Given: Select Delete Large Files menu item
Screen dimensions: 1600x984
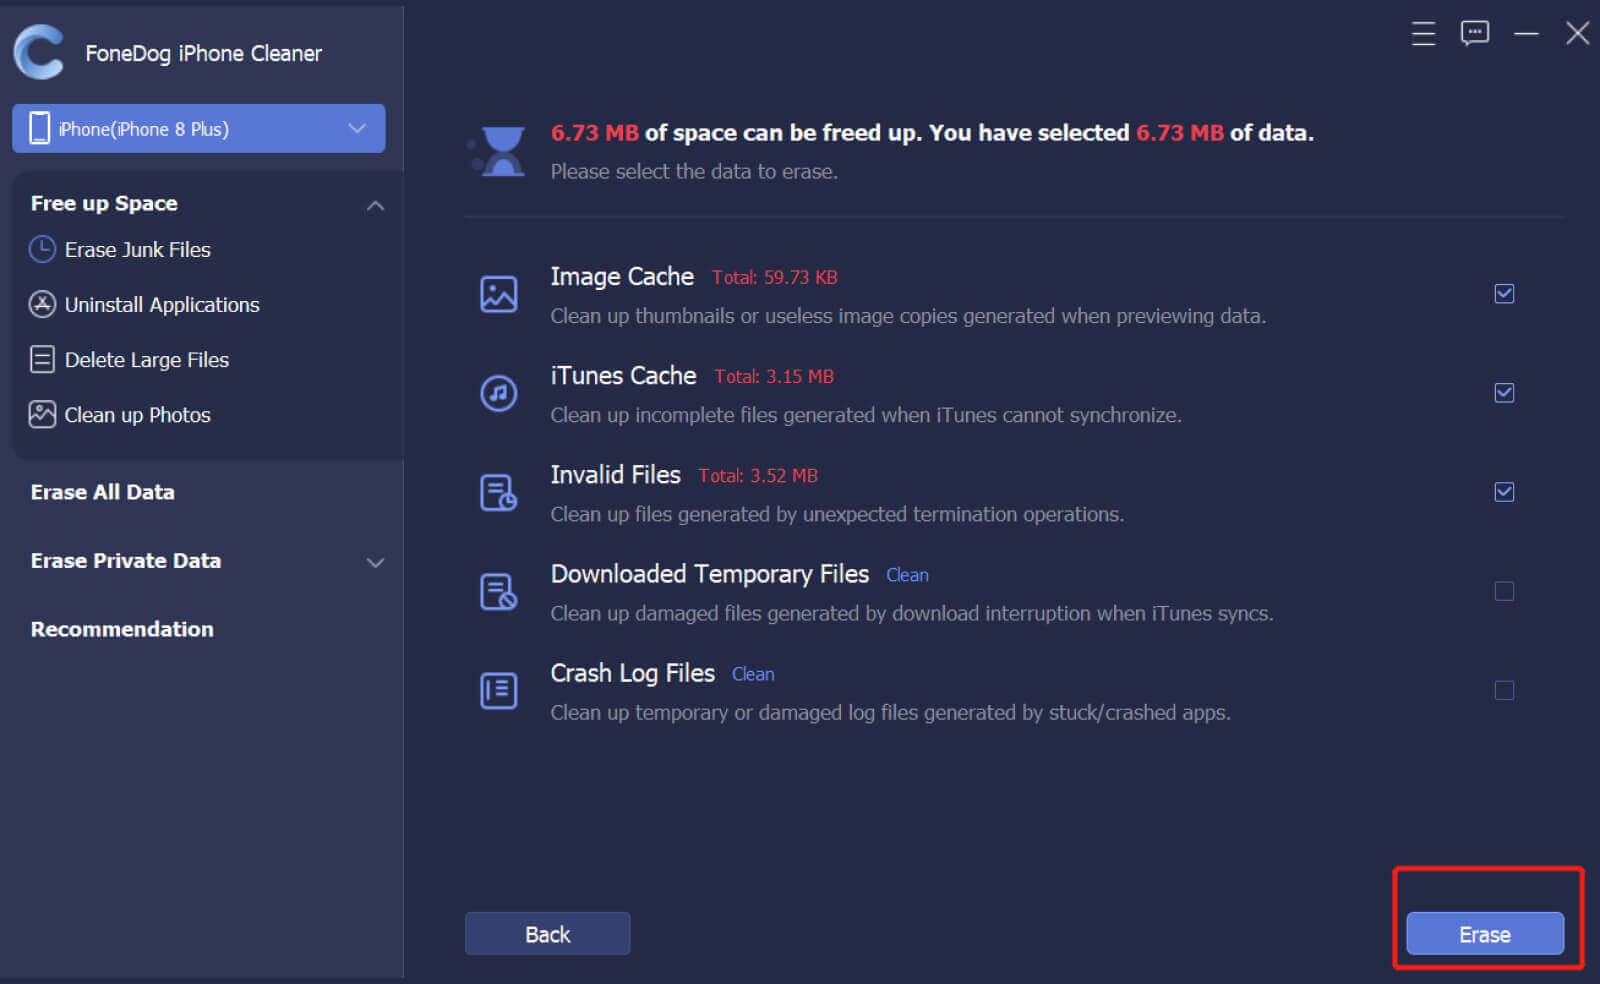Looking at the screenshot, I should pos(146,360).
